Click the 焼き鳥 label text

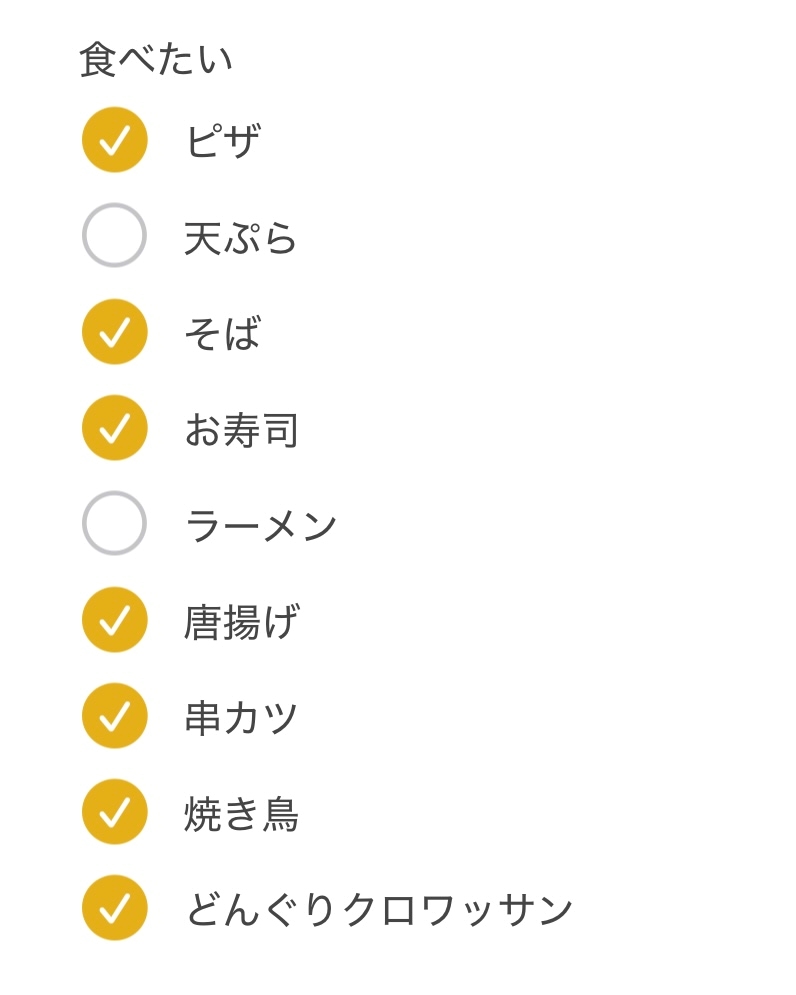pyautogui.click(x=241, y=814)
